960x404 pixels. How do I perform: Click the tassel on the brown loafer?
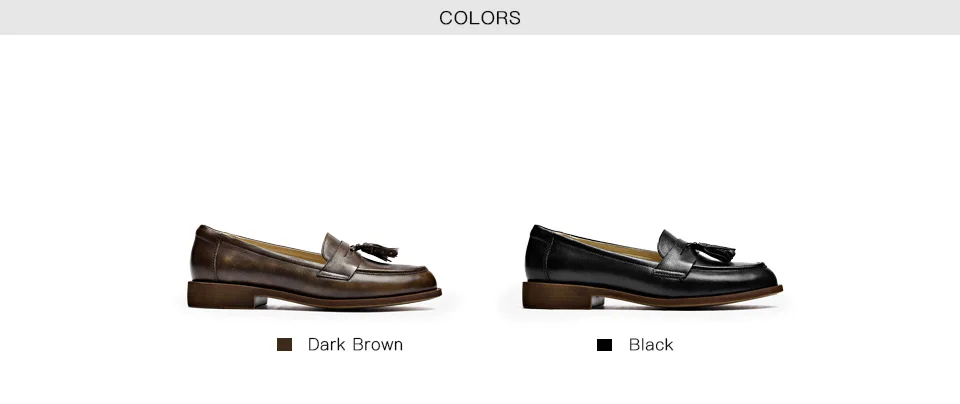(x=375, y=251)
